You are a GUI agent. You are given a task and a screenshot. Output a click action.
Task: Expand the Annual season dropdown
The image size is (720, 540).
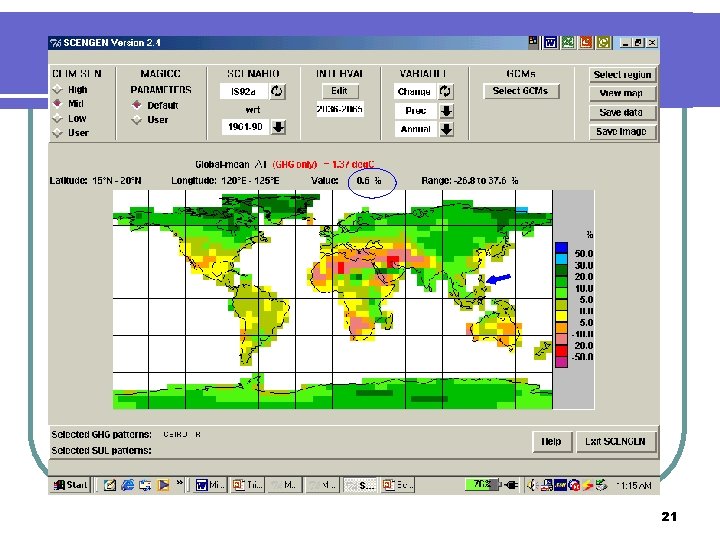[446, 129]
